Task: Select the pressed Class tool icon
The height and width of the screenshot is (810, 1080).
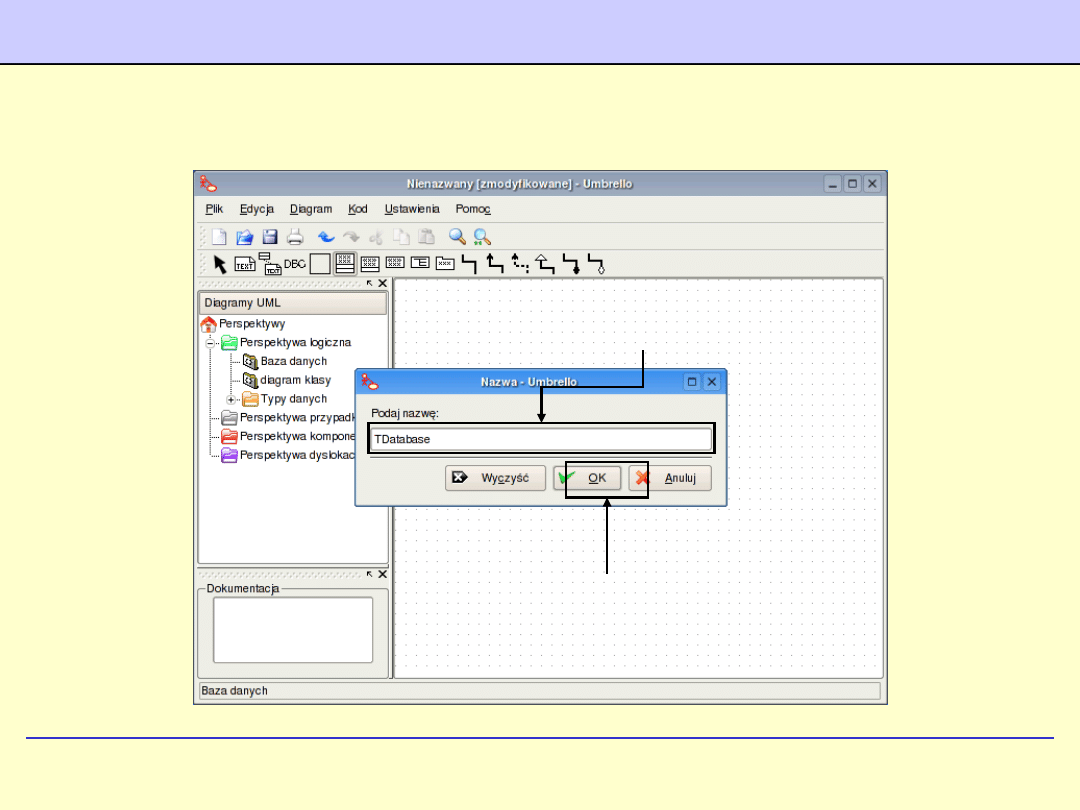Action: pos(345,264)
